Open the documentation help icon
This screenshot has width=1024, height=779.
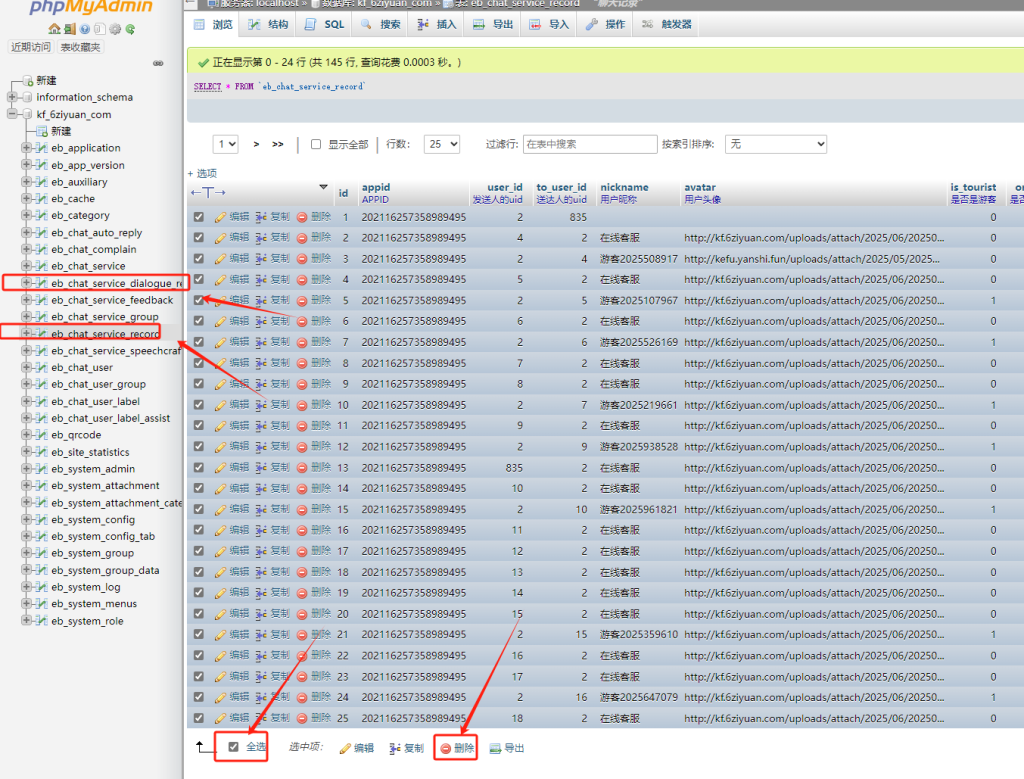tap(85, 29)
